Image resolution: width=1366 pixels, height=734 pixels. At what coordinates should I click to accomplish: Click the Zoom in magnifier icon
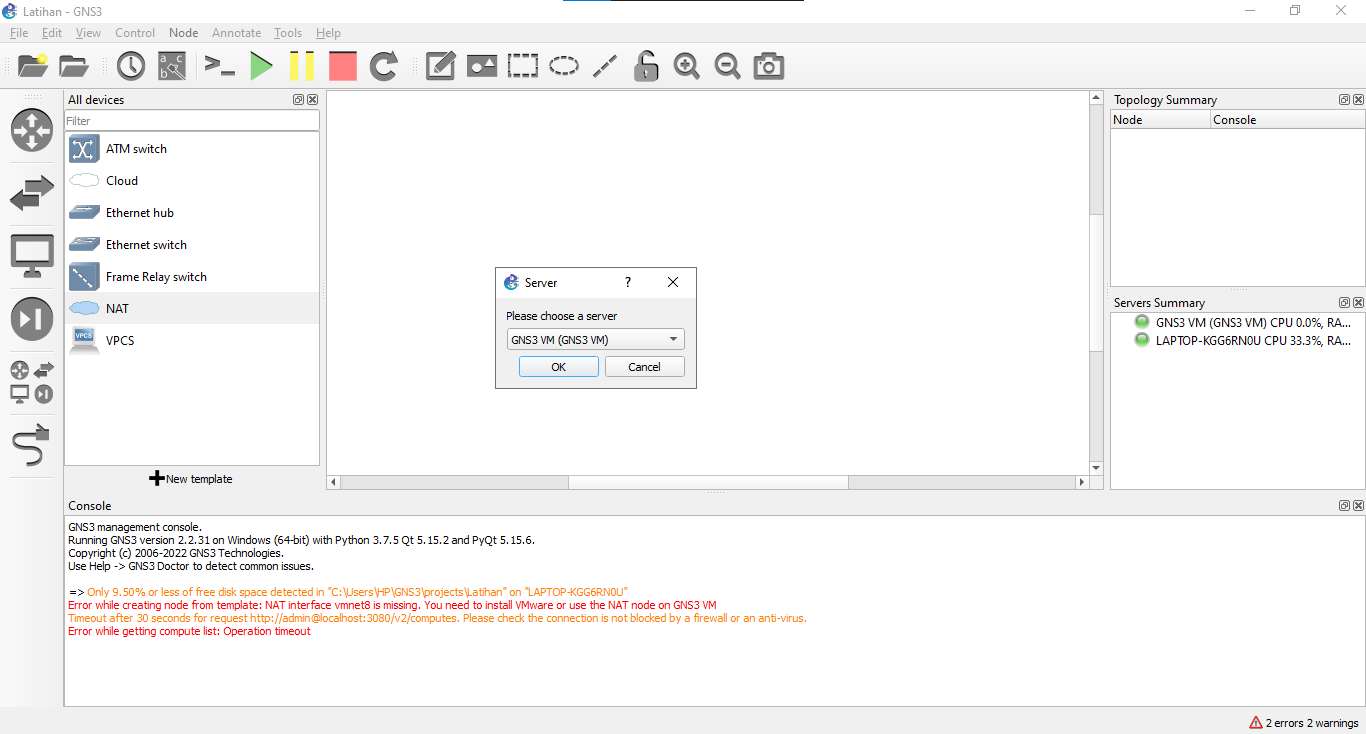[687, 66]
